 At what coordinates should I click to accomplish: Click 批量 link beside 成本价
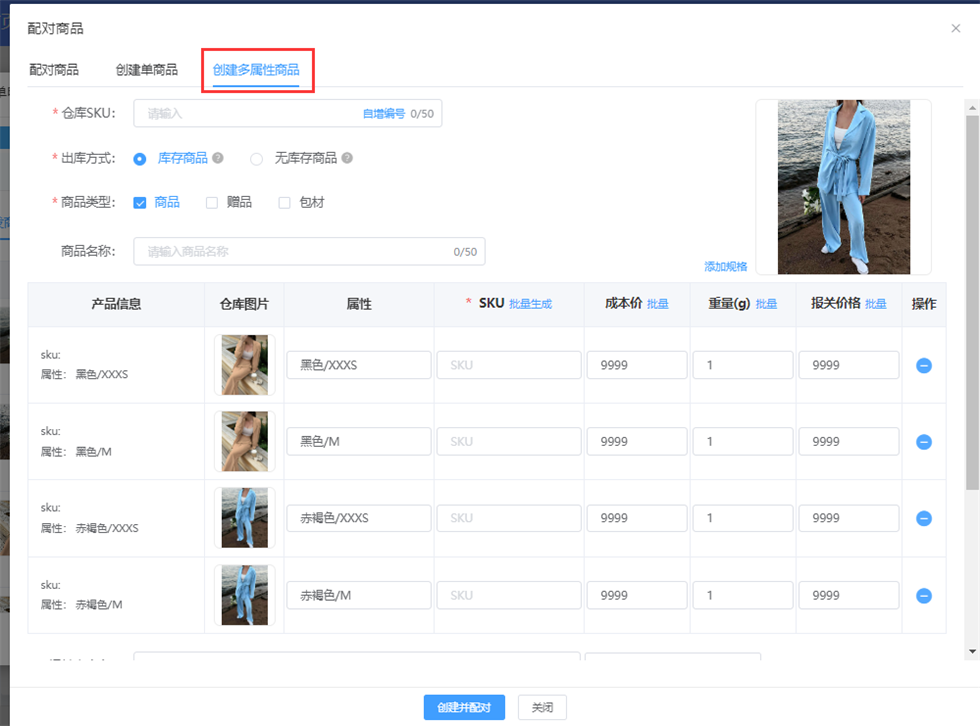[658, 304]
